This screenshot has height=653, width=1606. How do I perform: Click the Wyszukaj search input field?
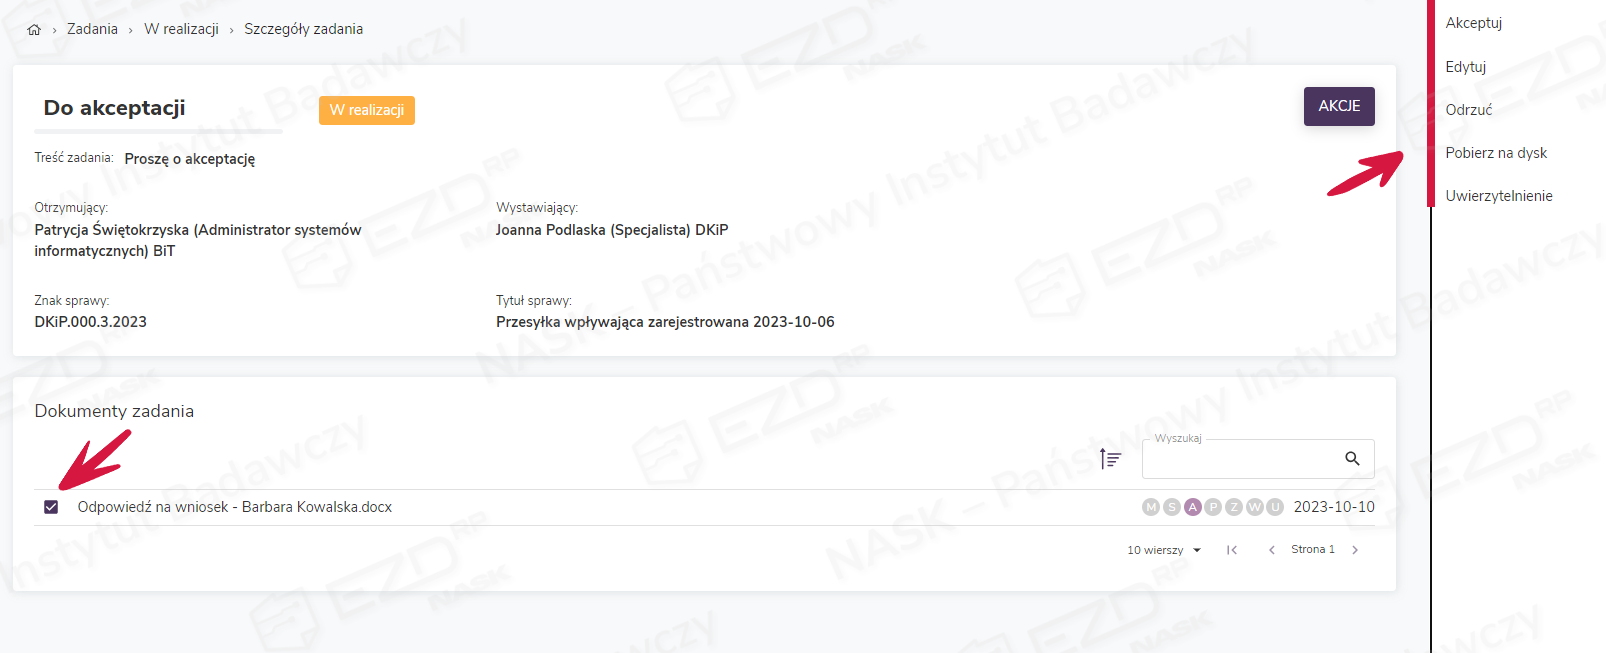coord(1240,460)
